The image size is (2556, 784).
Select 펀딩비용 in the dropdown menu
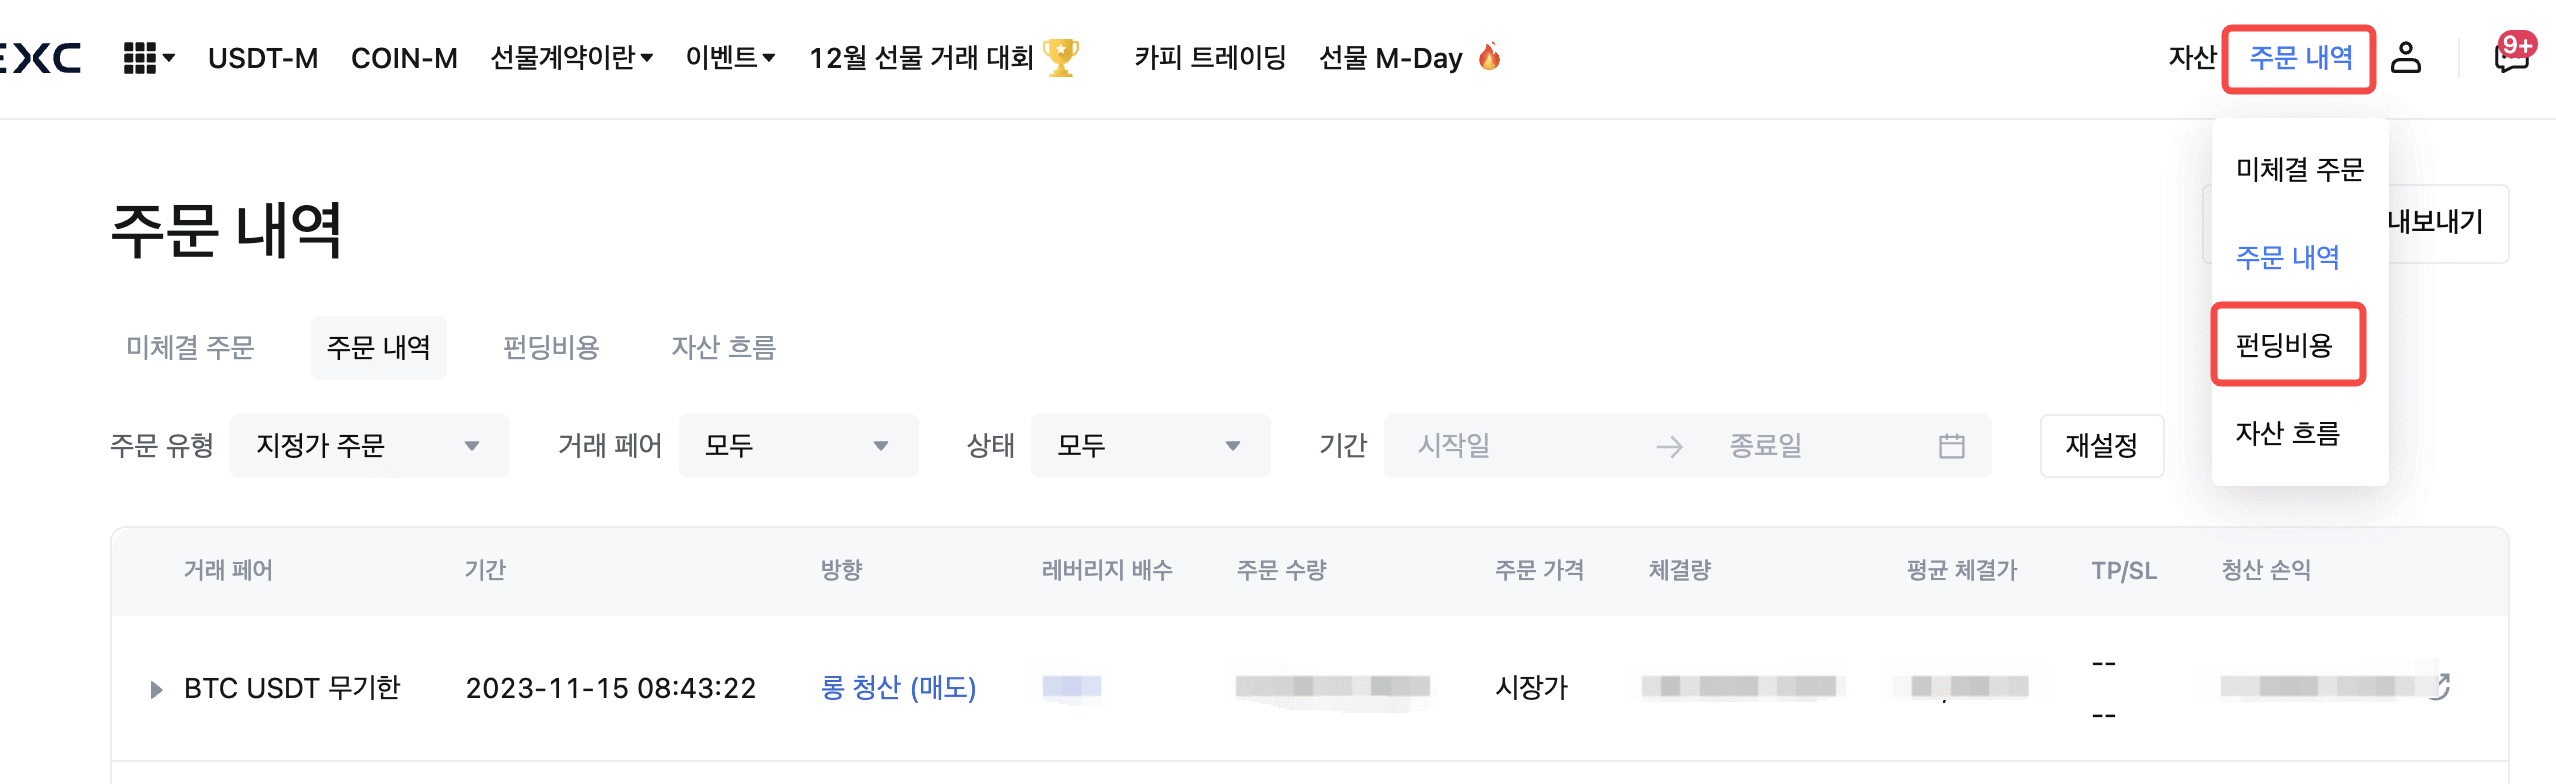coord(2285,346)
